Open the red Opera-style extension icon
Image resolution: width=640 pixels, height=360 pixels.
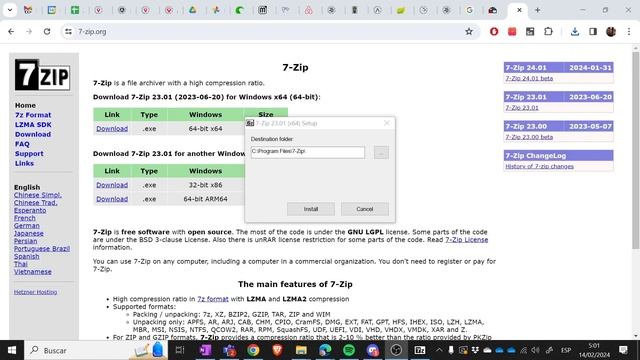pos(494,31)
